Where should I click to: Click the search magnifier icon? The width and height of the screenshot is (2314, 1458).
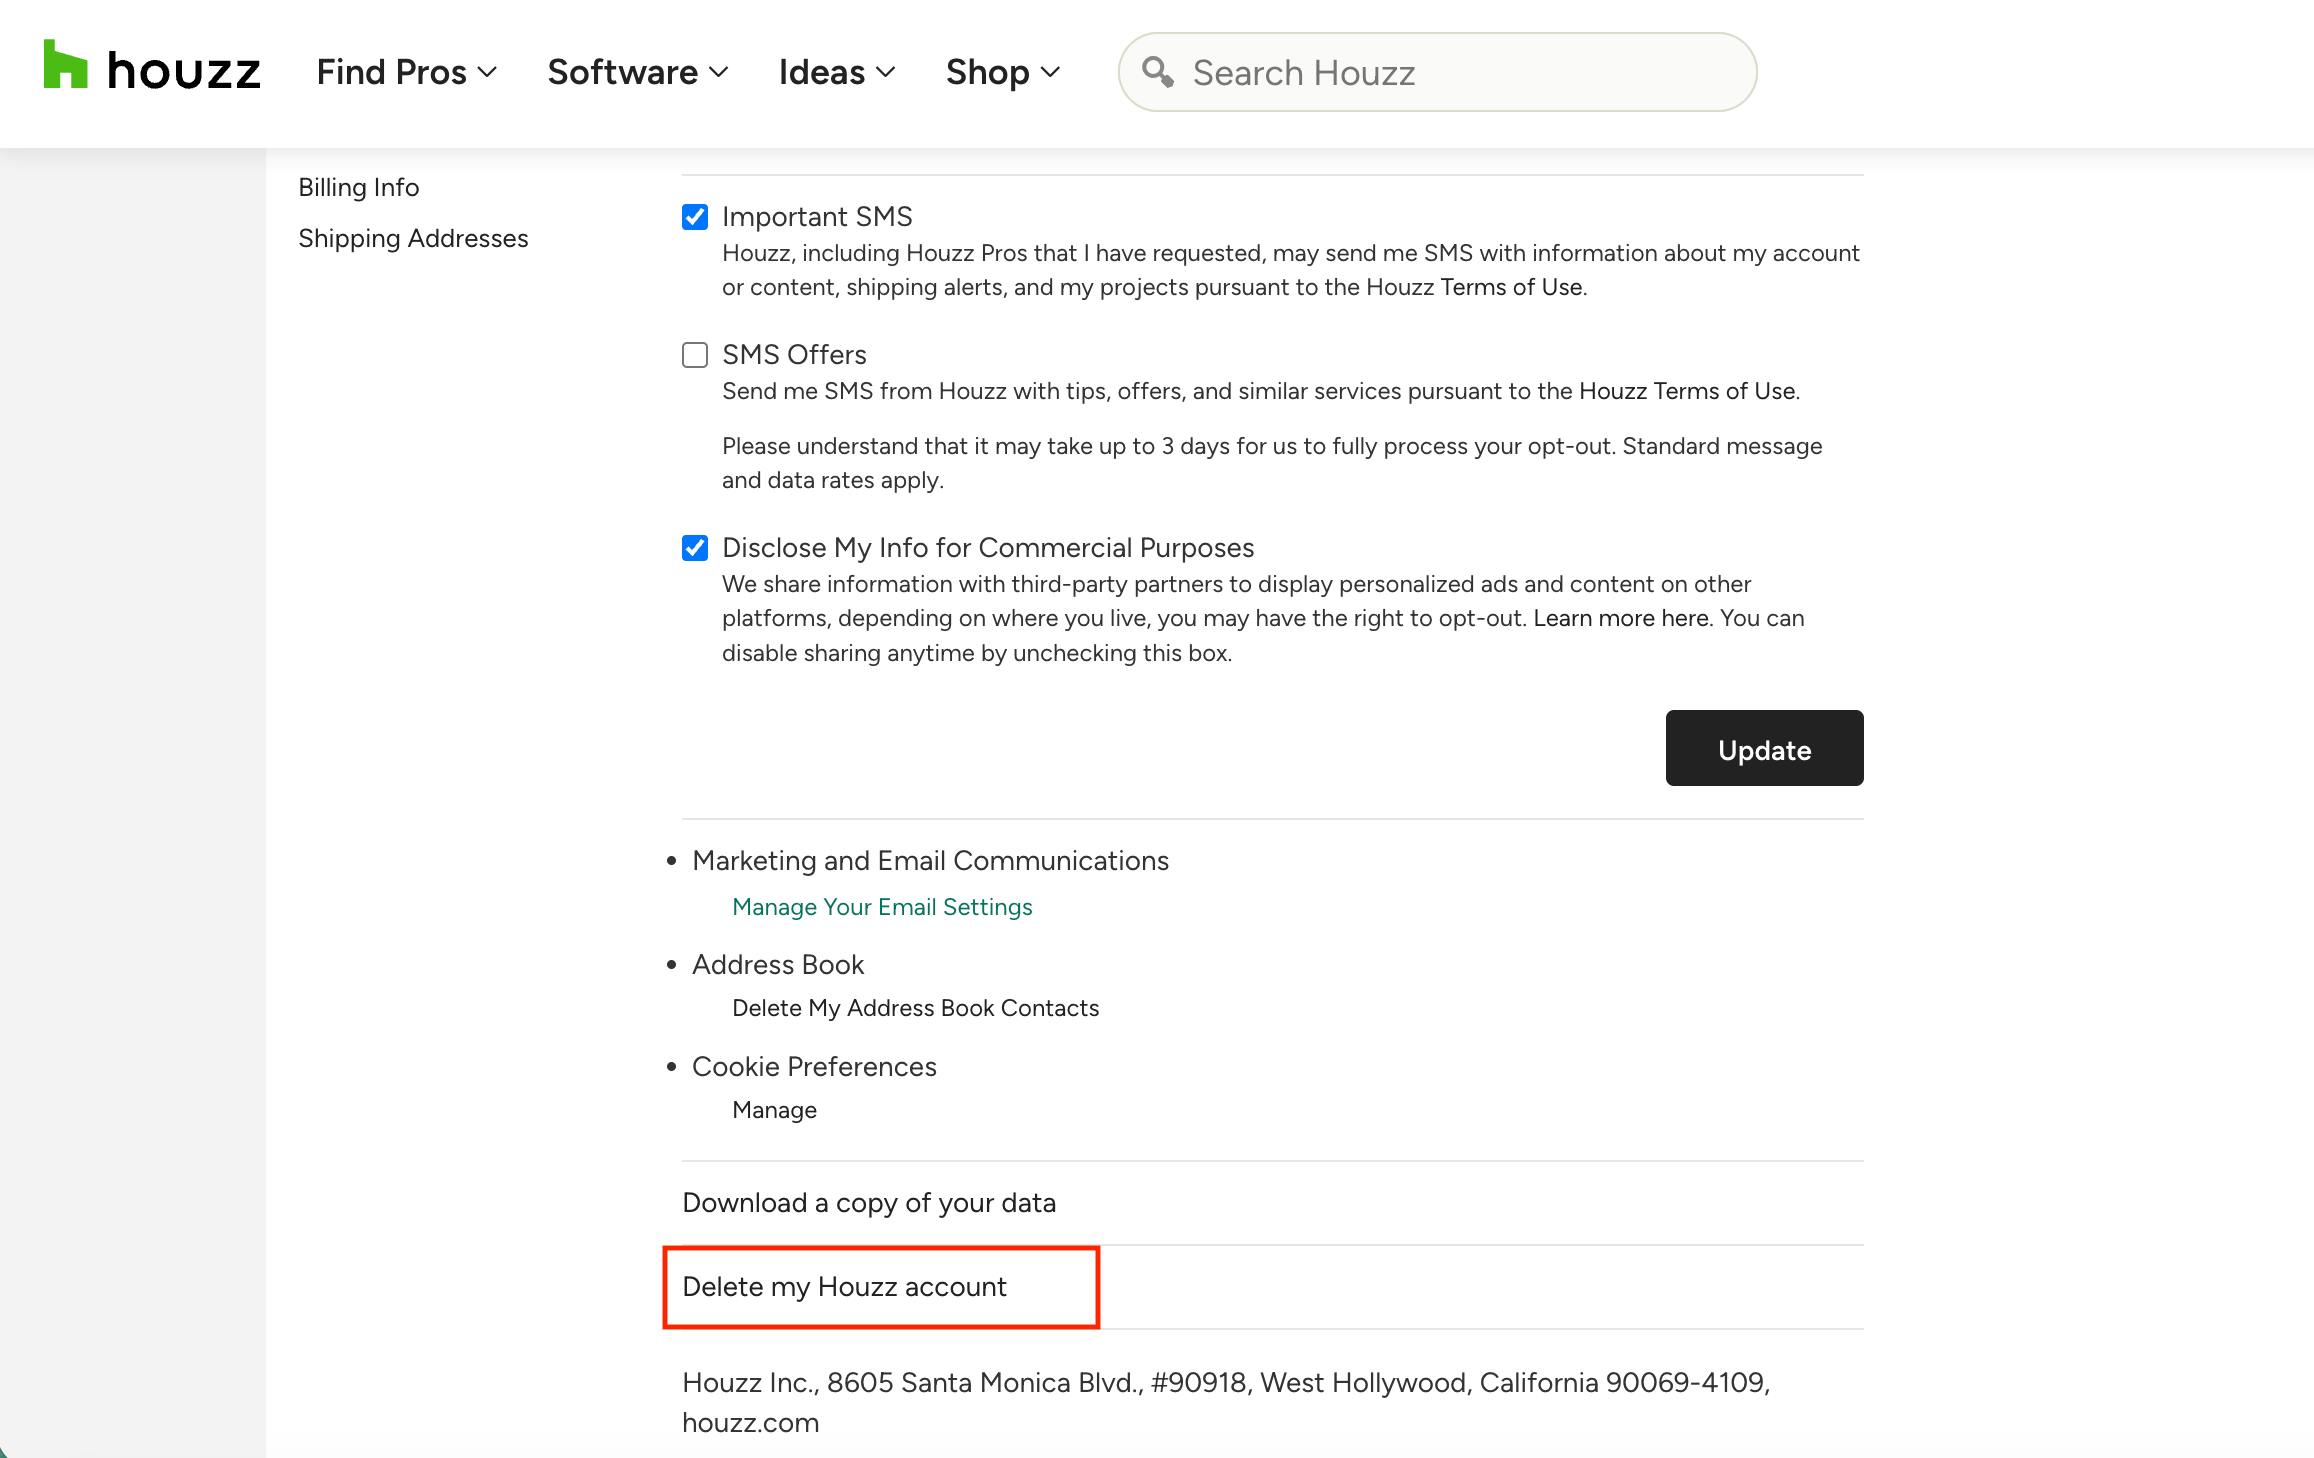(x=1157, y=72)
